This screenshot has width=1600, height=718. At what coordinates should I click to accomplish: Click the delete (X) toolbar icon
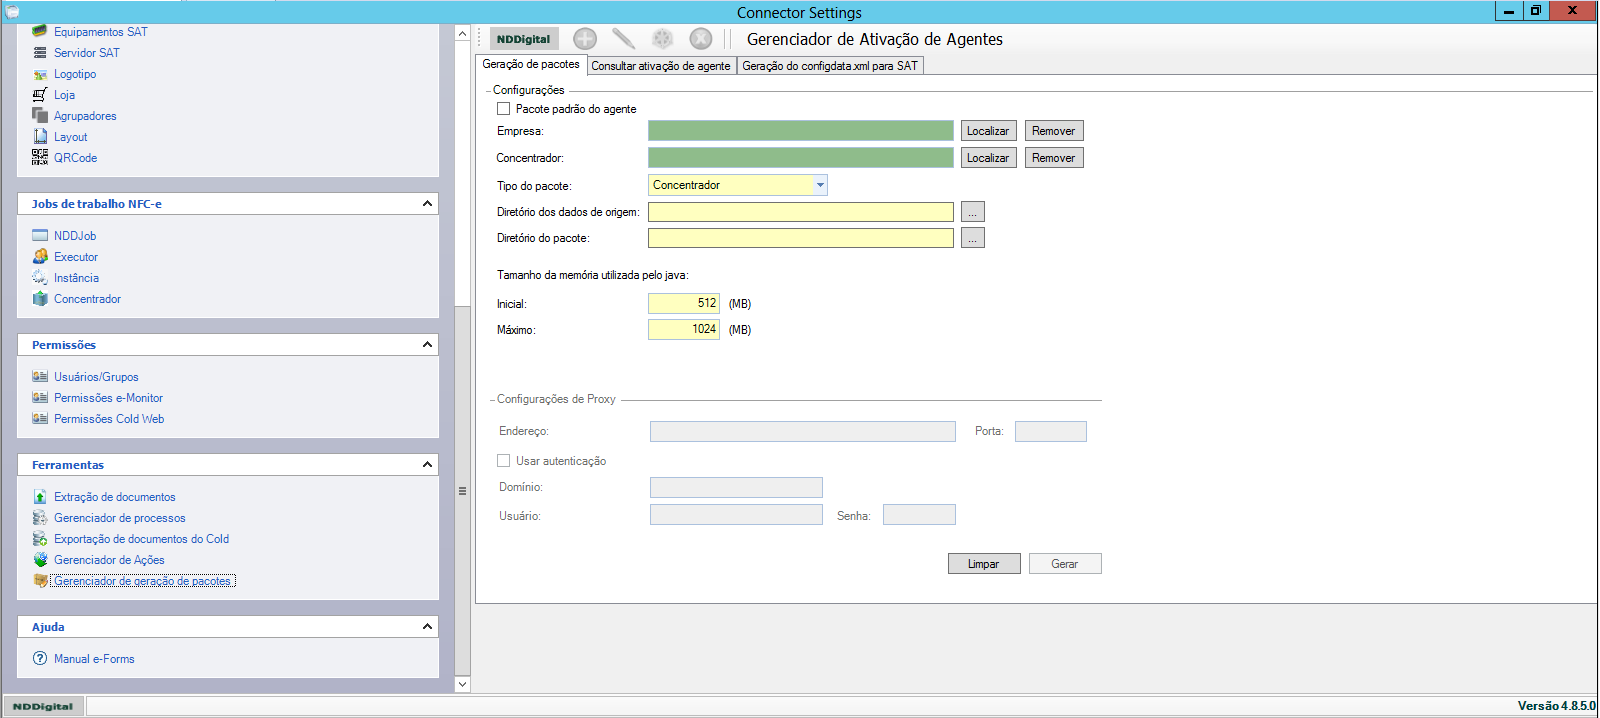coord(701,39)
